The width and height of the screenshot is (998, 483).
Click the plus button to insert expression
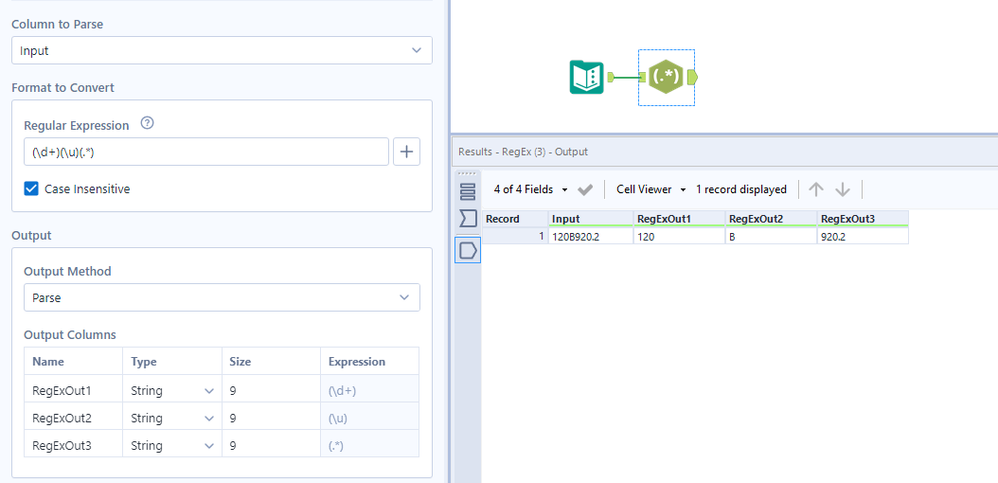tap(407, 151)
